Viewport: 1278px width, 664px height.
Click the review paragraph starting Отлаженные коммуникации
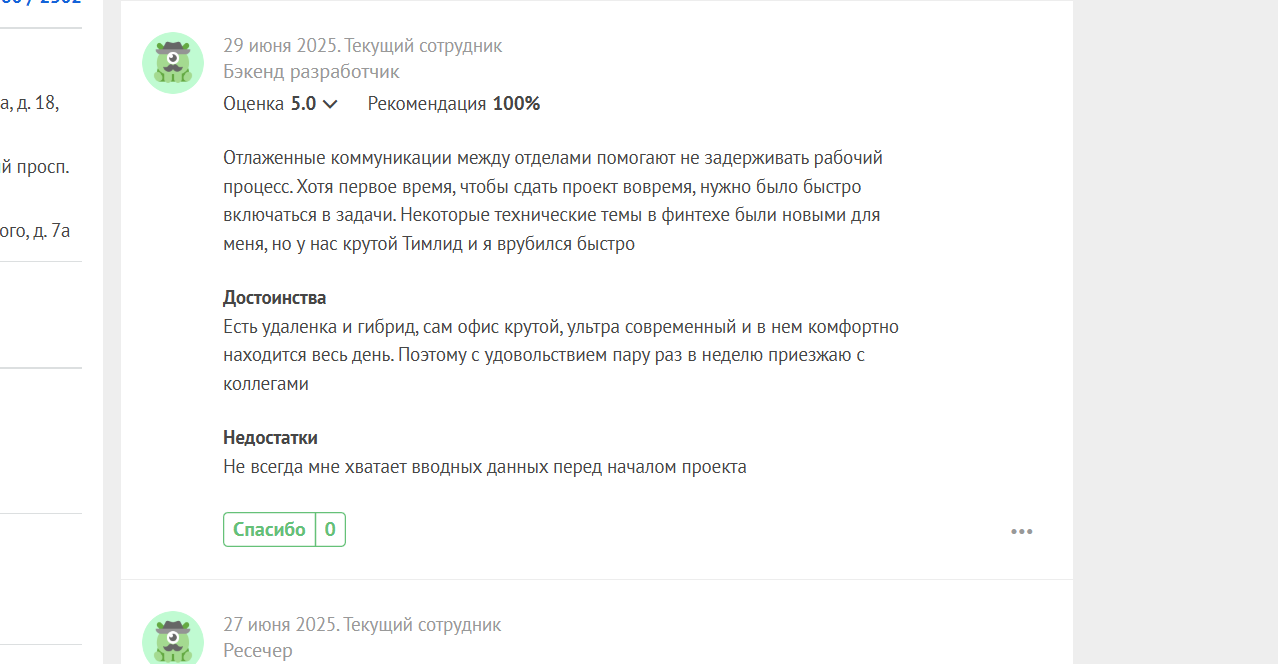tap(553, 201)
